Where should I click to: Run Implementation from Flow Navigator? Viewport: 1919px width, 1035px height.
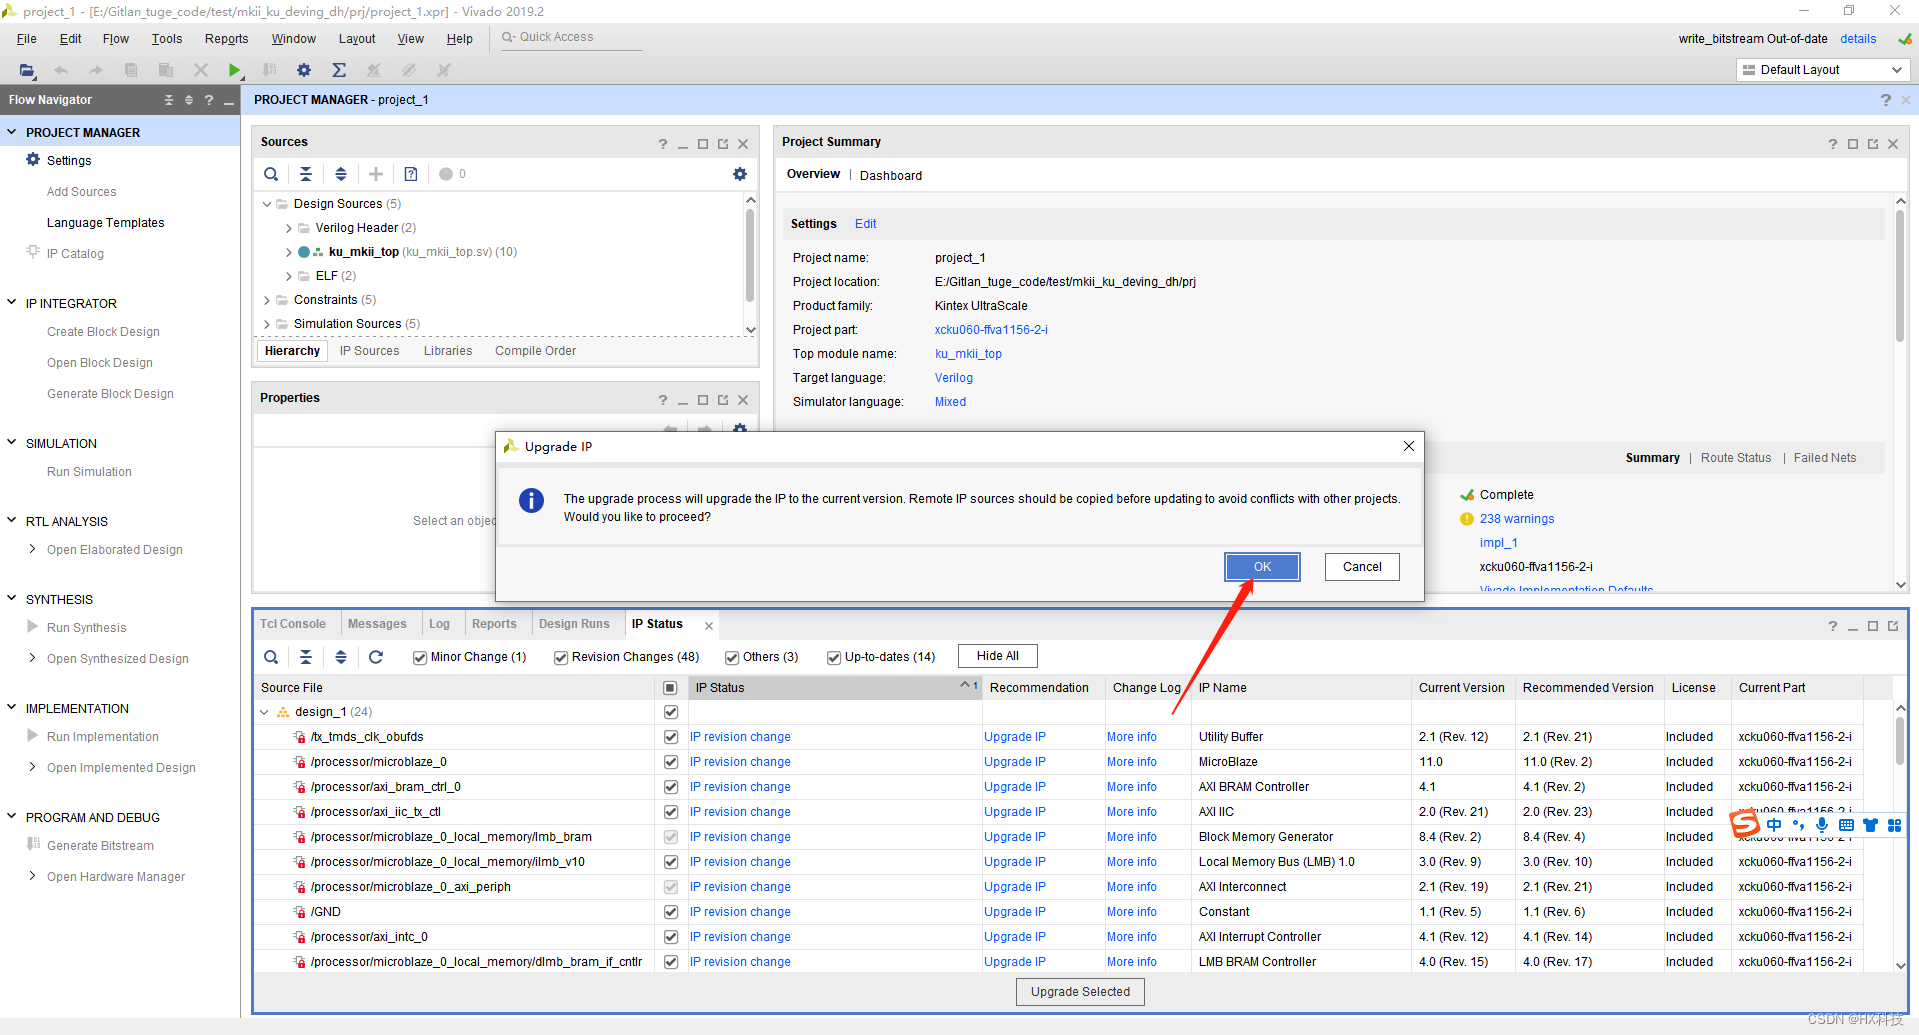click(x=102, y=736)
